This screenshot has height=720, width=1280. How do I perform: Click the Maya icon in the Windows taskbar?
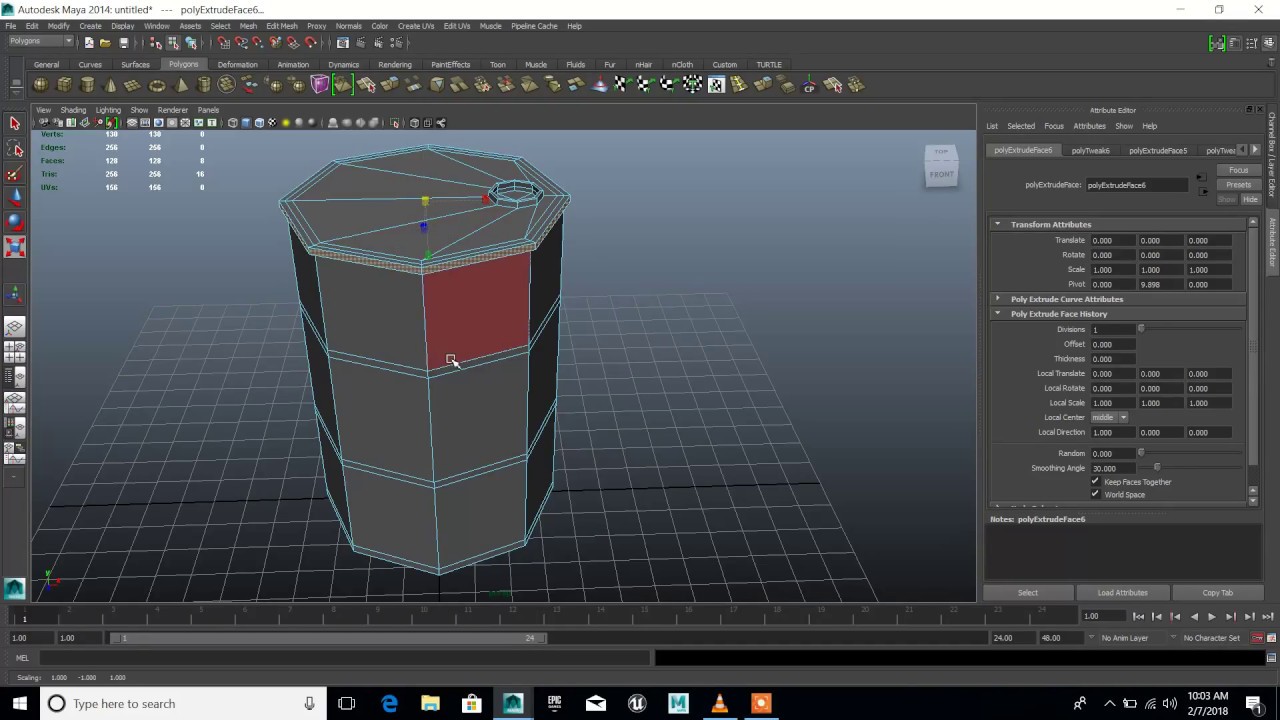[x=513, y=703]
